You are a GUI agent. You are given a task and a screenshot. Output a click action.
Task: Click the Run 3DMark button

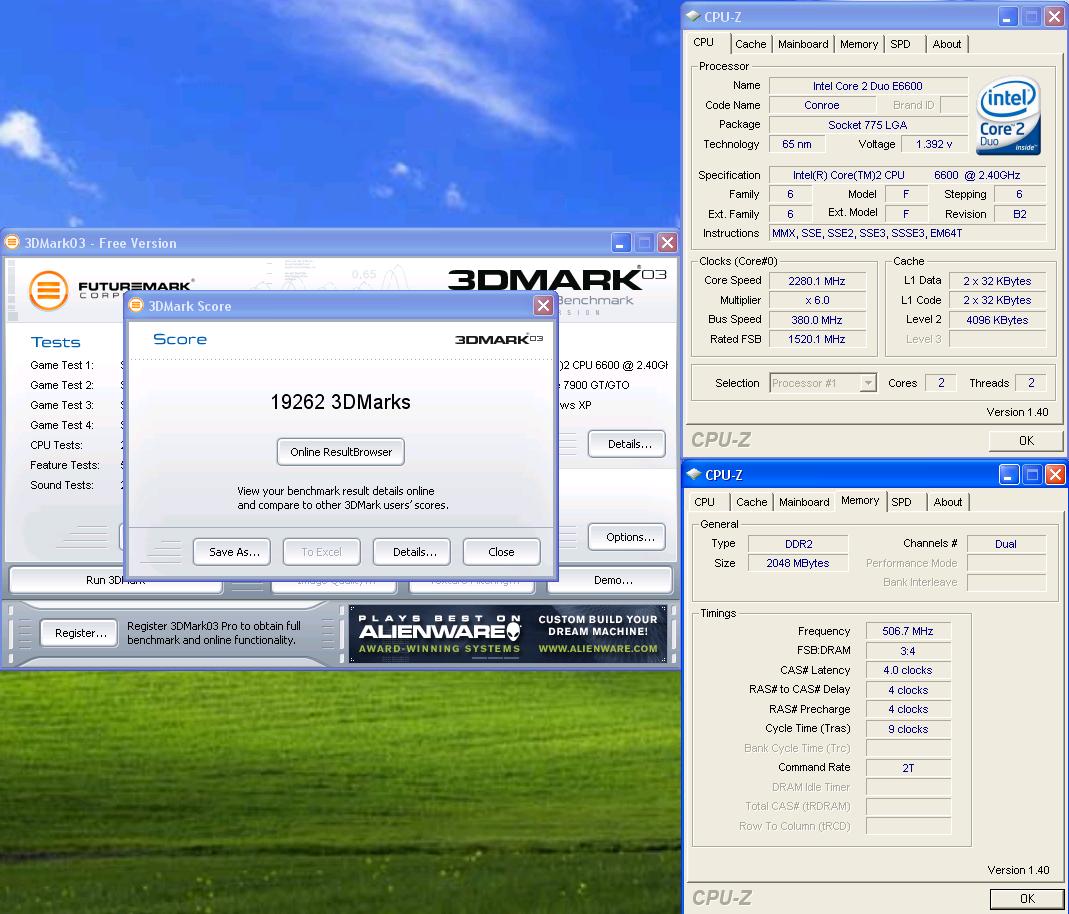[116, 580]
